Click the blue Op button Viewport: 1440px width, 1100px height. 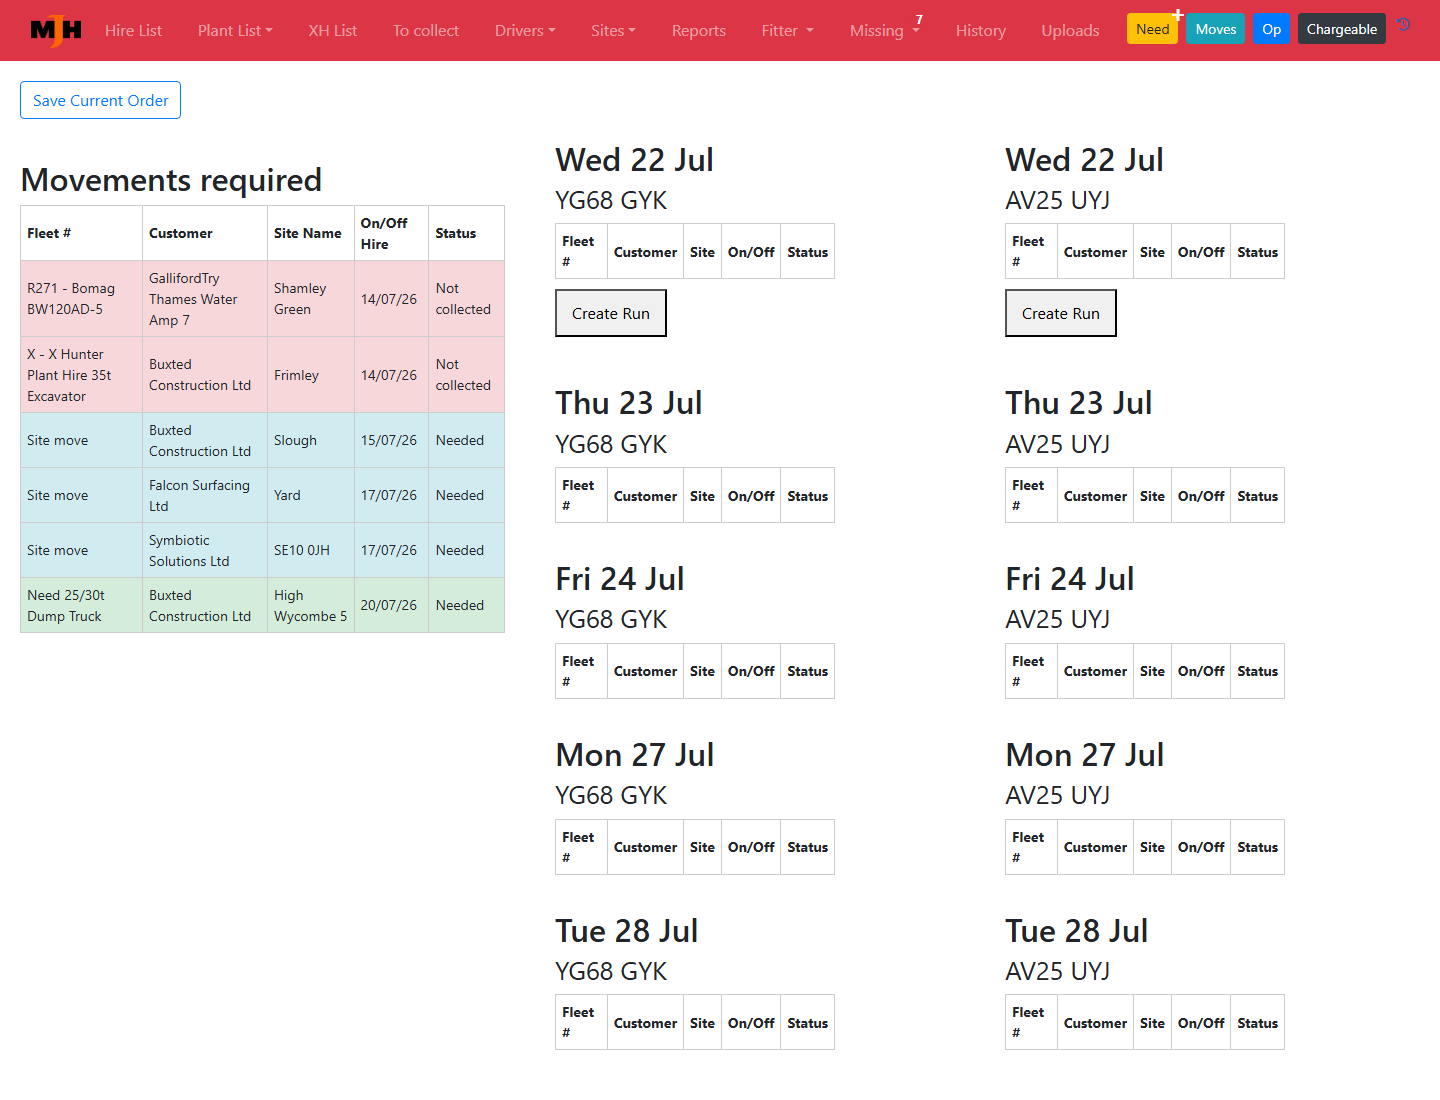tap(1271, 29)
